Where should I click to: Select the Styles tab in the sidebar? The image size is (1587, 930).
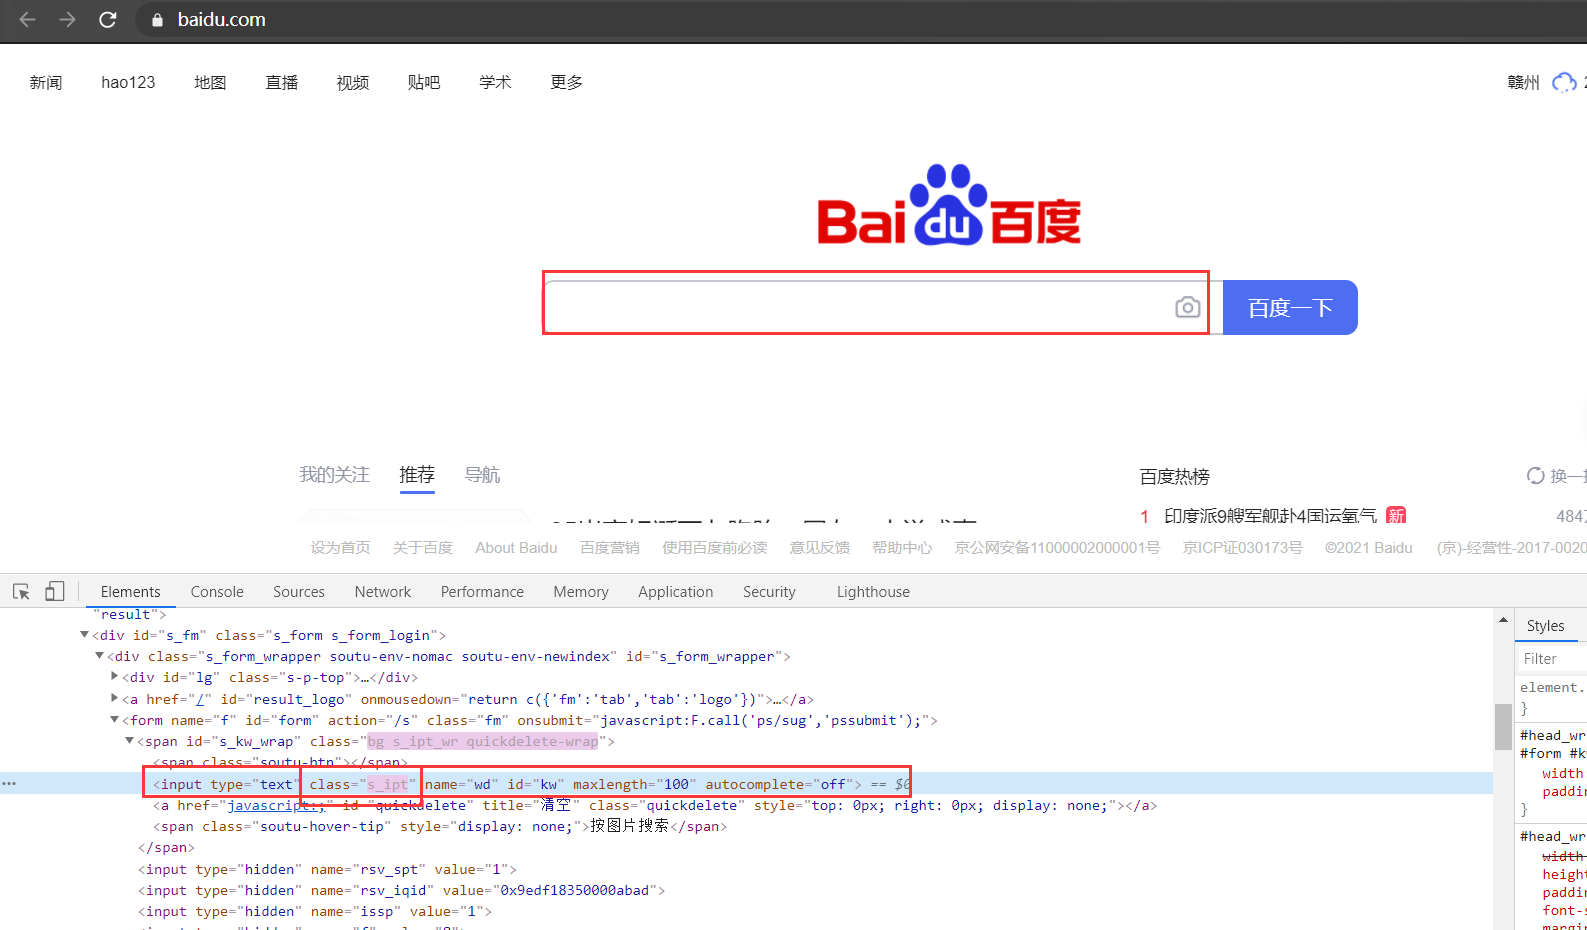tap(1545, 626)
